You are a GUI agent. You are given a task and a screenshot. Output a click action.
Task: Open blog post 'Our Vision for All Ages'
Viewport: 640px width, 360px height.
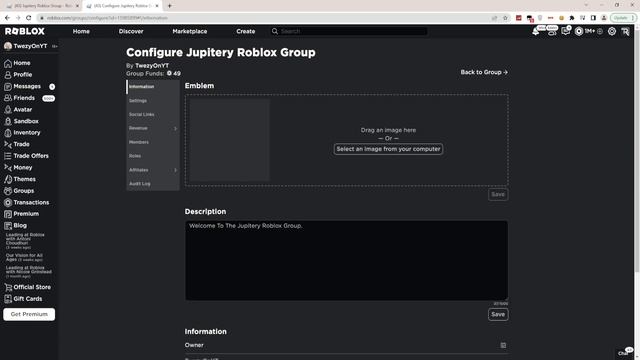(24, 258)
